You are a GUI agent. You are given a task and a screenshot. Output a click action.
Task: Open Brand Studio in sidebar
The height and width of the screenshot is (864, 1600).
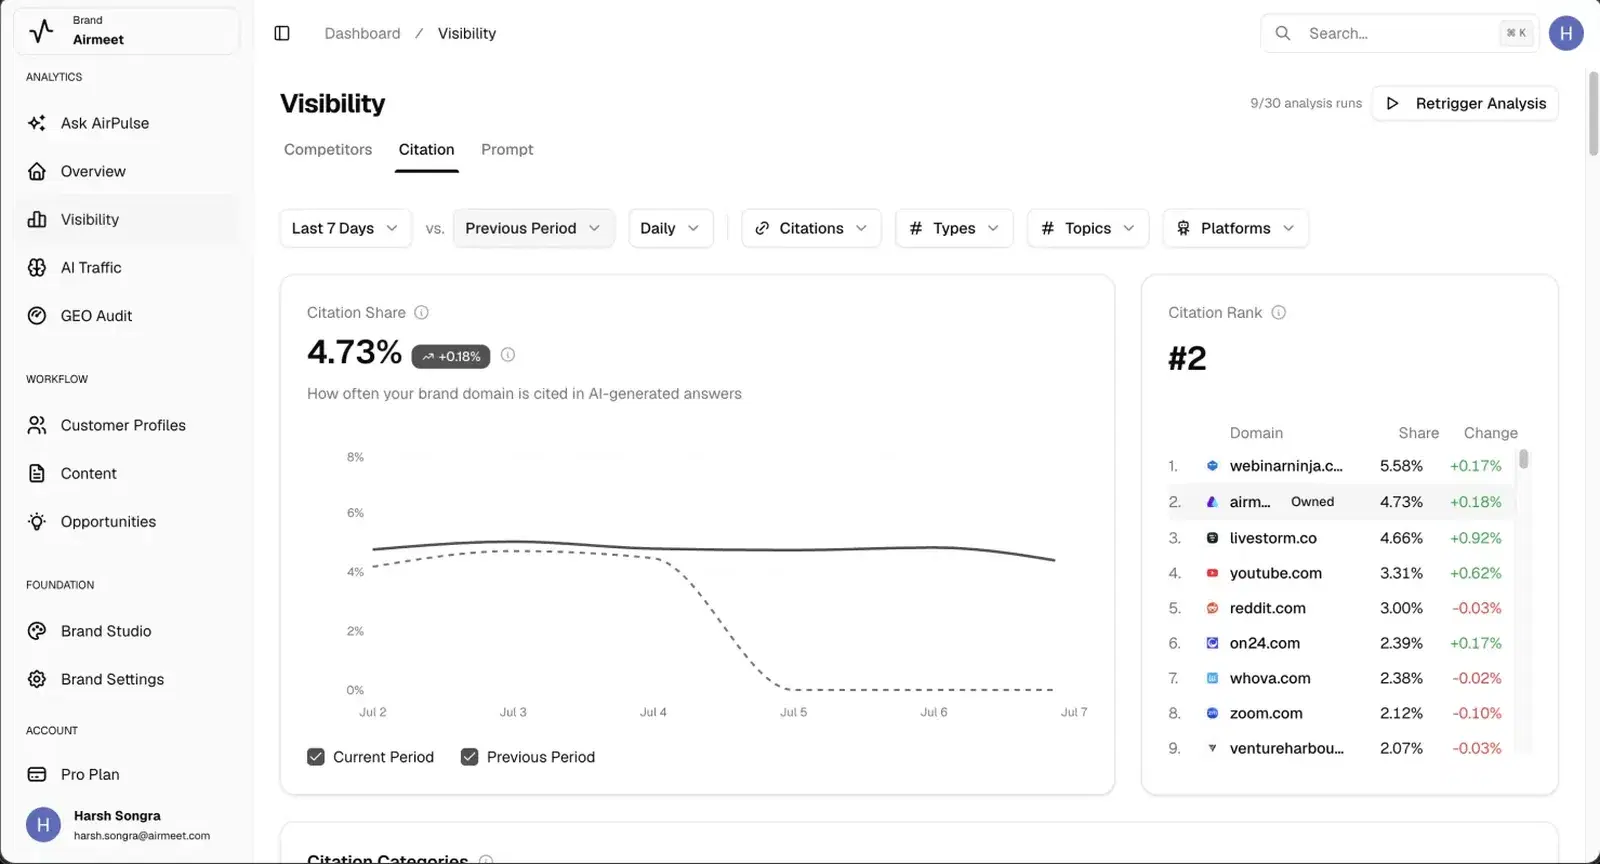click(127, 631)
